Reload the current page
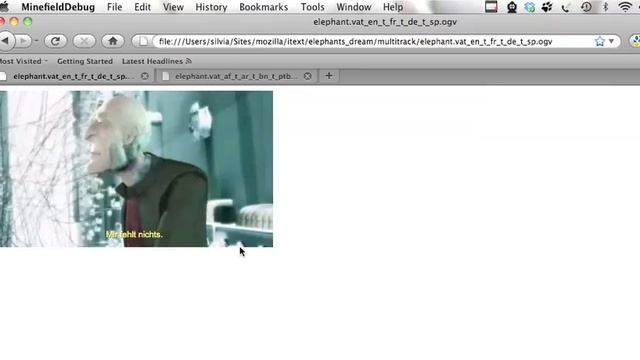This screenshot has width=640, height=360. click(56, 41)
